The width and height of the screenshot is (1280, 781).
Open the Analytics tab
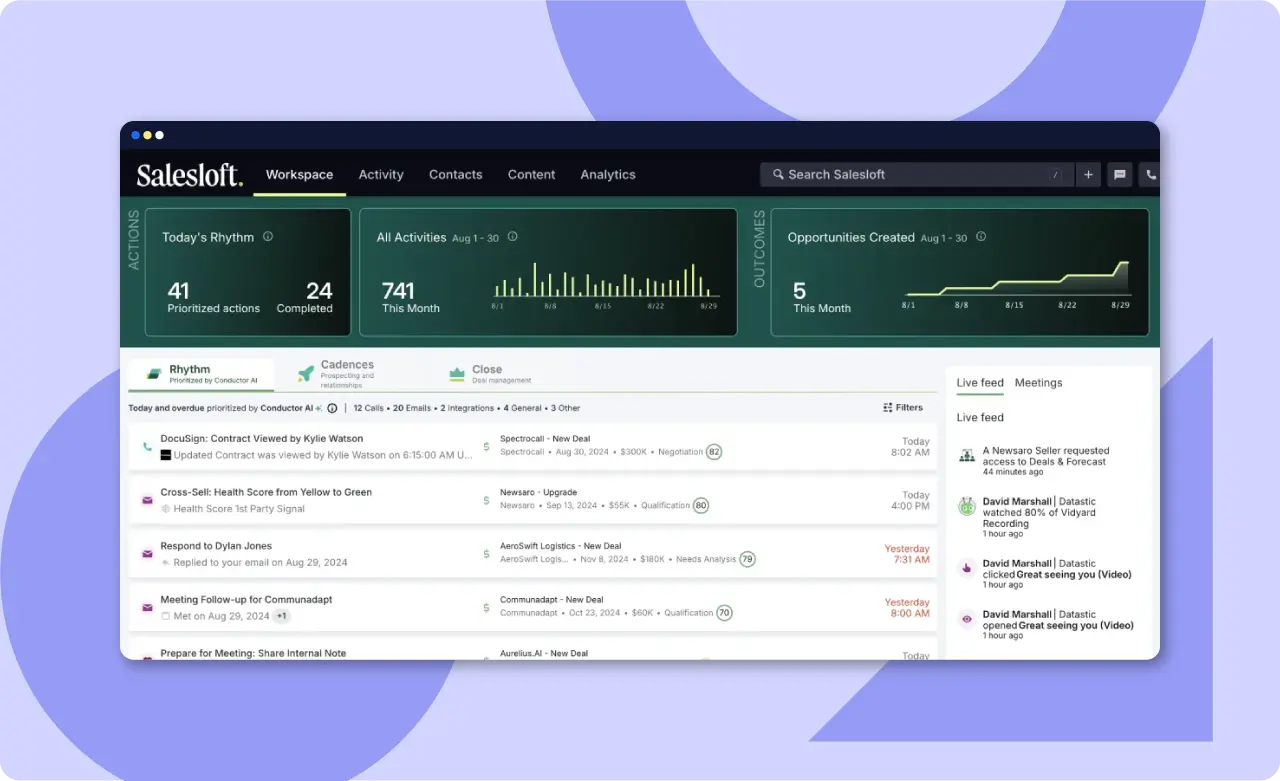tap(608, 174)
